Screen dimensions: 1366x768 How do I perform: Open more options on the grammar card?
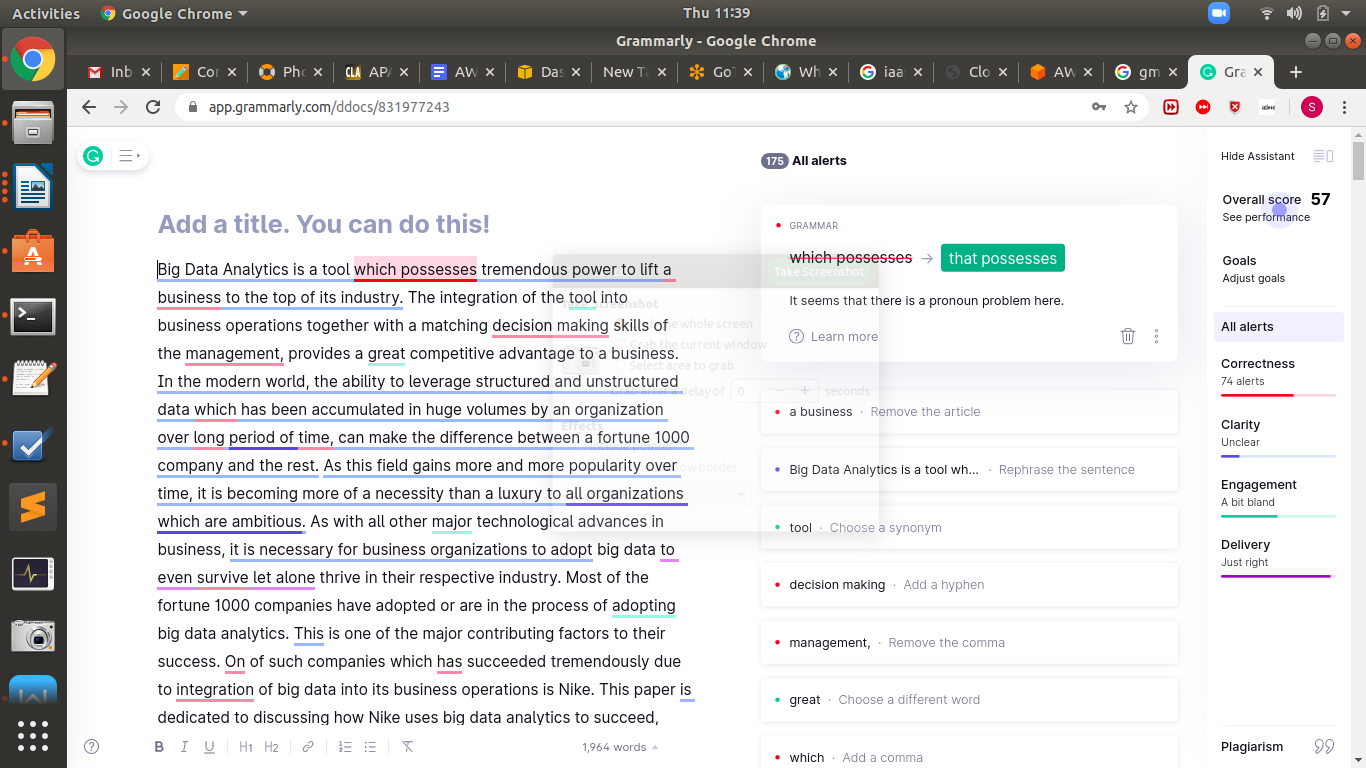[1156, 336]
